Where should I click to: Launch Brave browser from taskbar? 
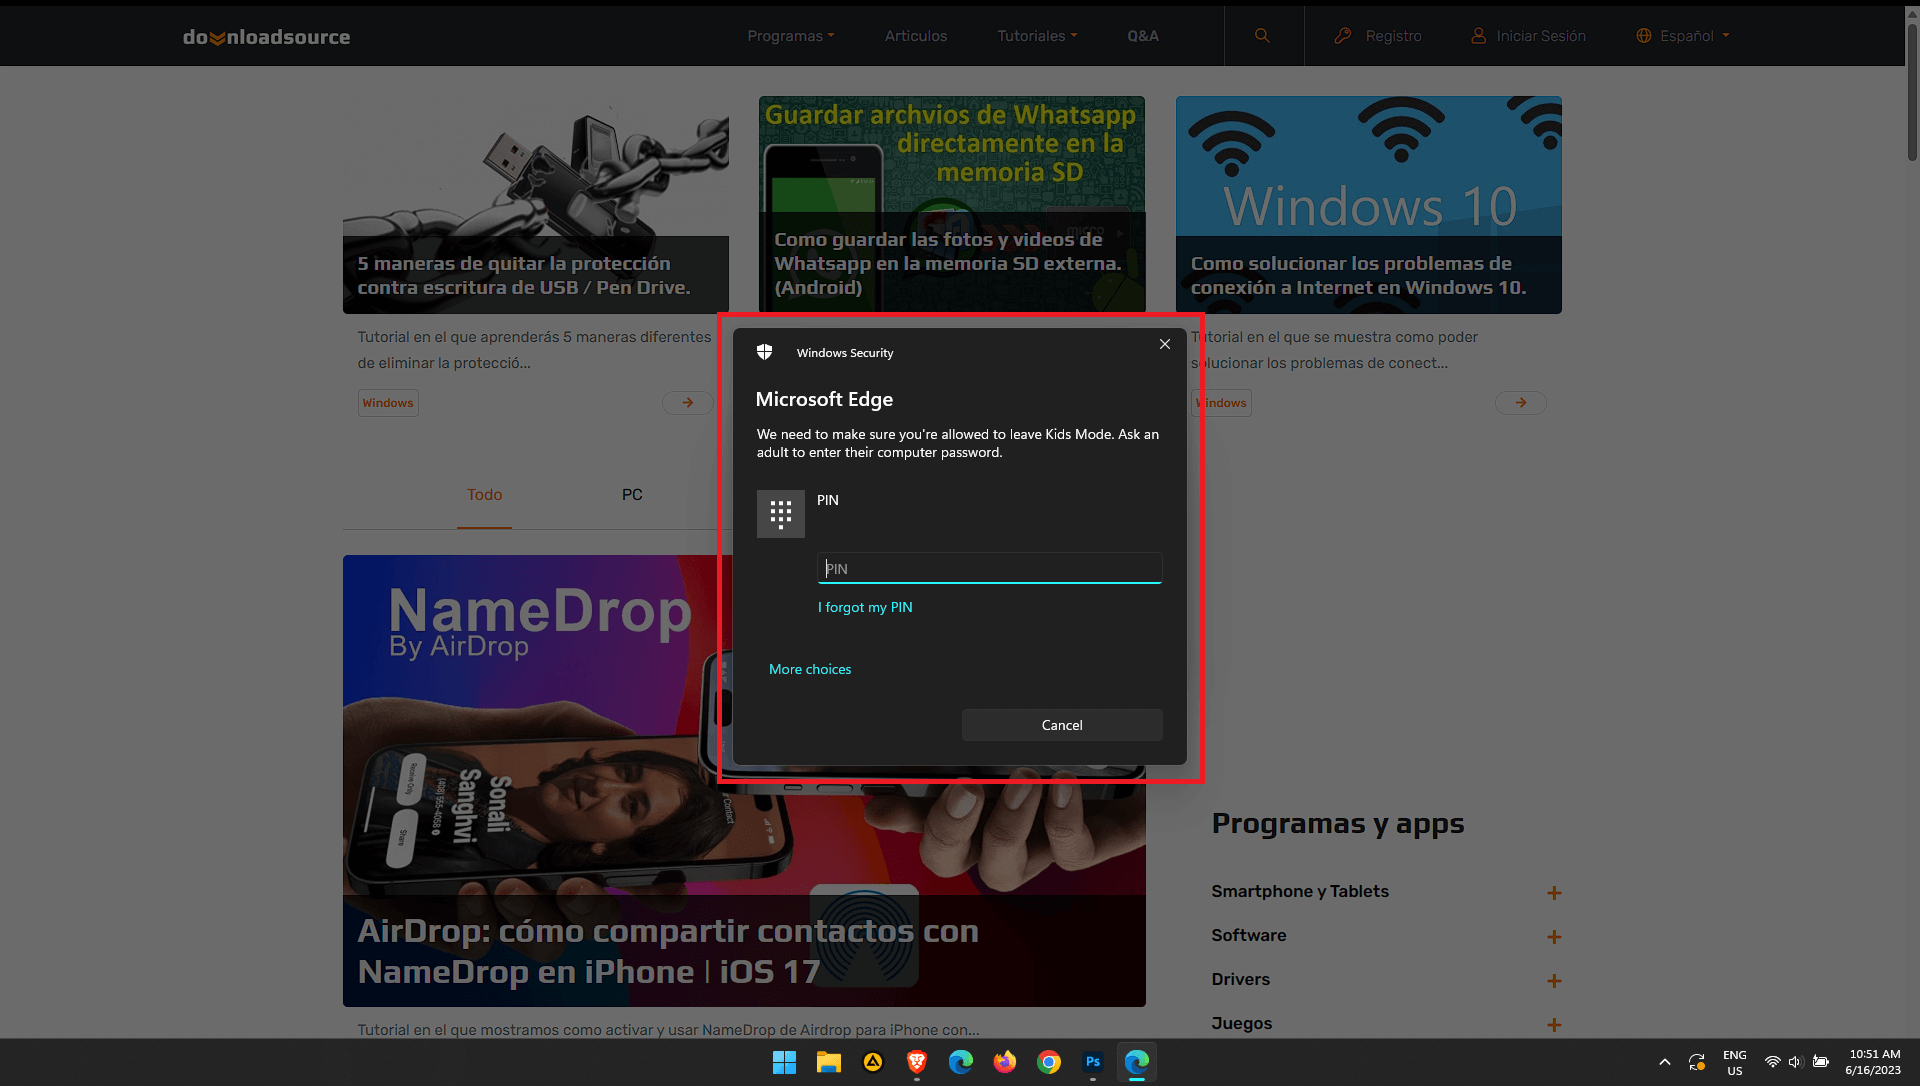pyautogui.click(x=917, y=1062)
